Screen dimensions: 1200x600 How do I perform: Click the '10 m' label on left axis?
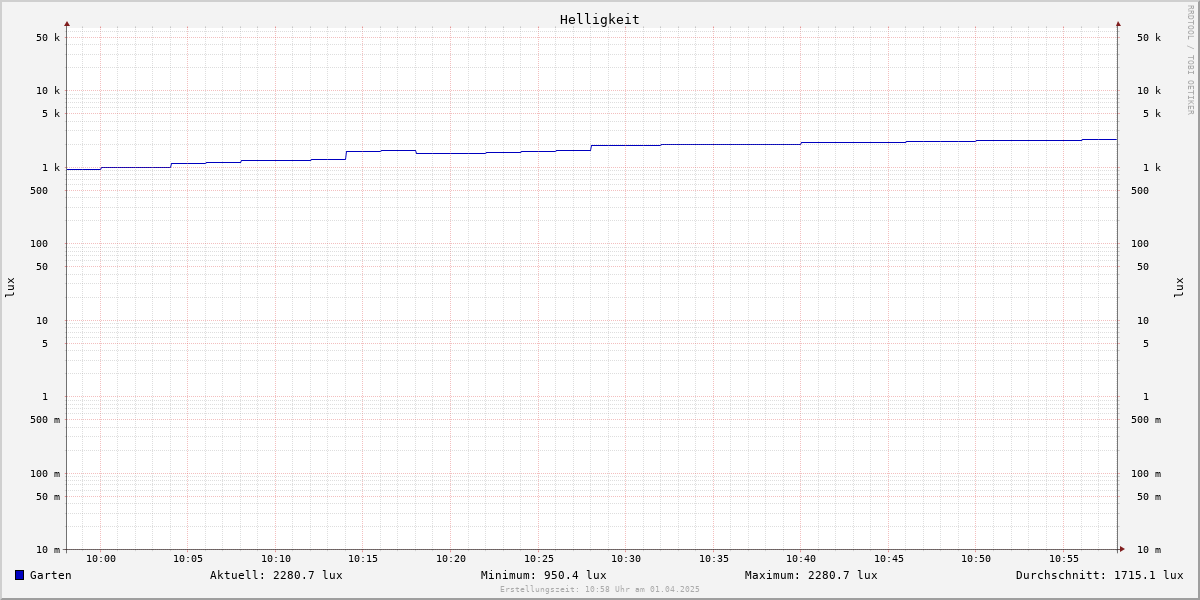(x=48, y=550)
